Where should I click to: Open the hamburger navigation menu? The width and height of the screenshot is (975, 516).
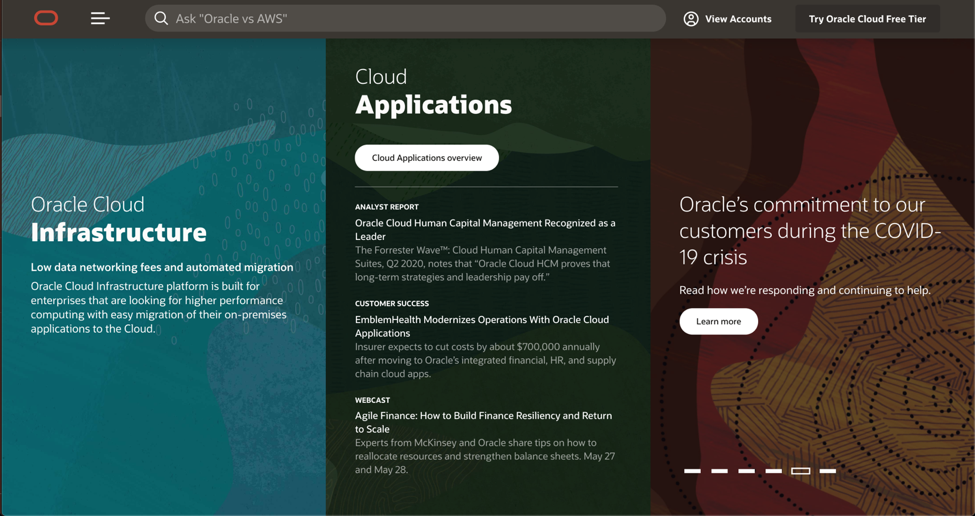pos(100,18)
